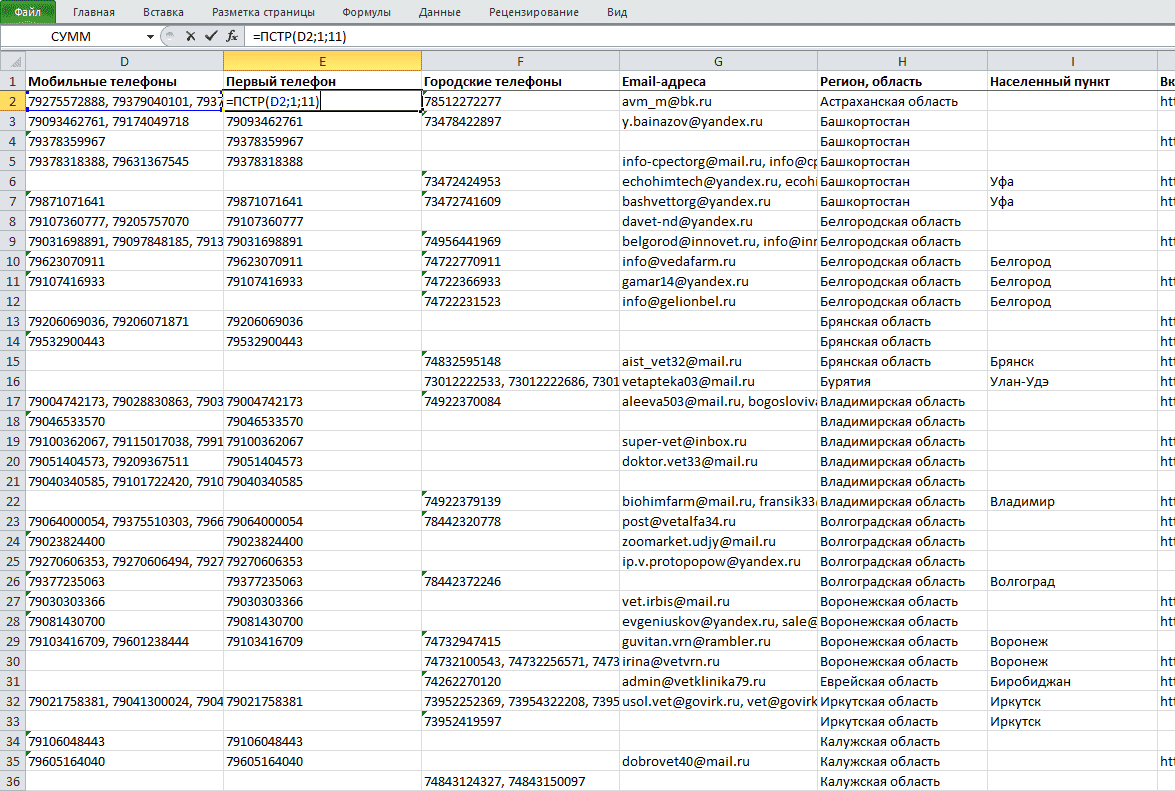Select cell with vetapteka03@mail.ru

tap(718, 381)
